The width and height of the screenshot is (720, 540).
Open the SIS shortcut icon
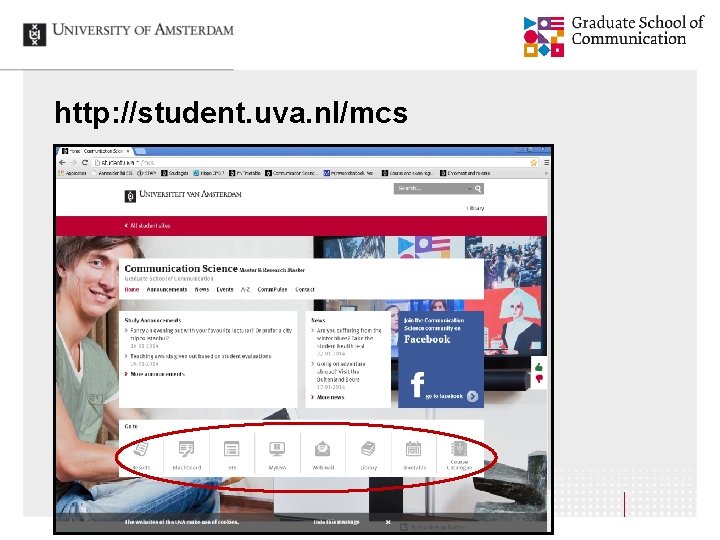231,449
